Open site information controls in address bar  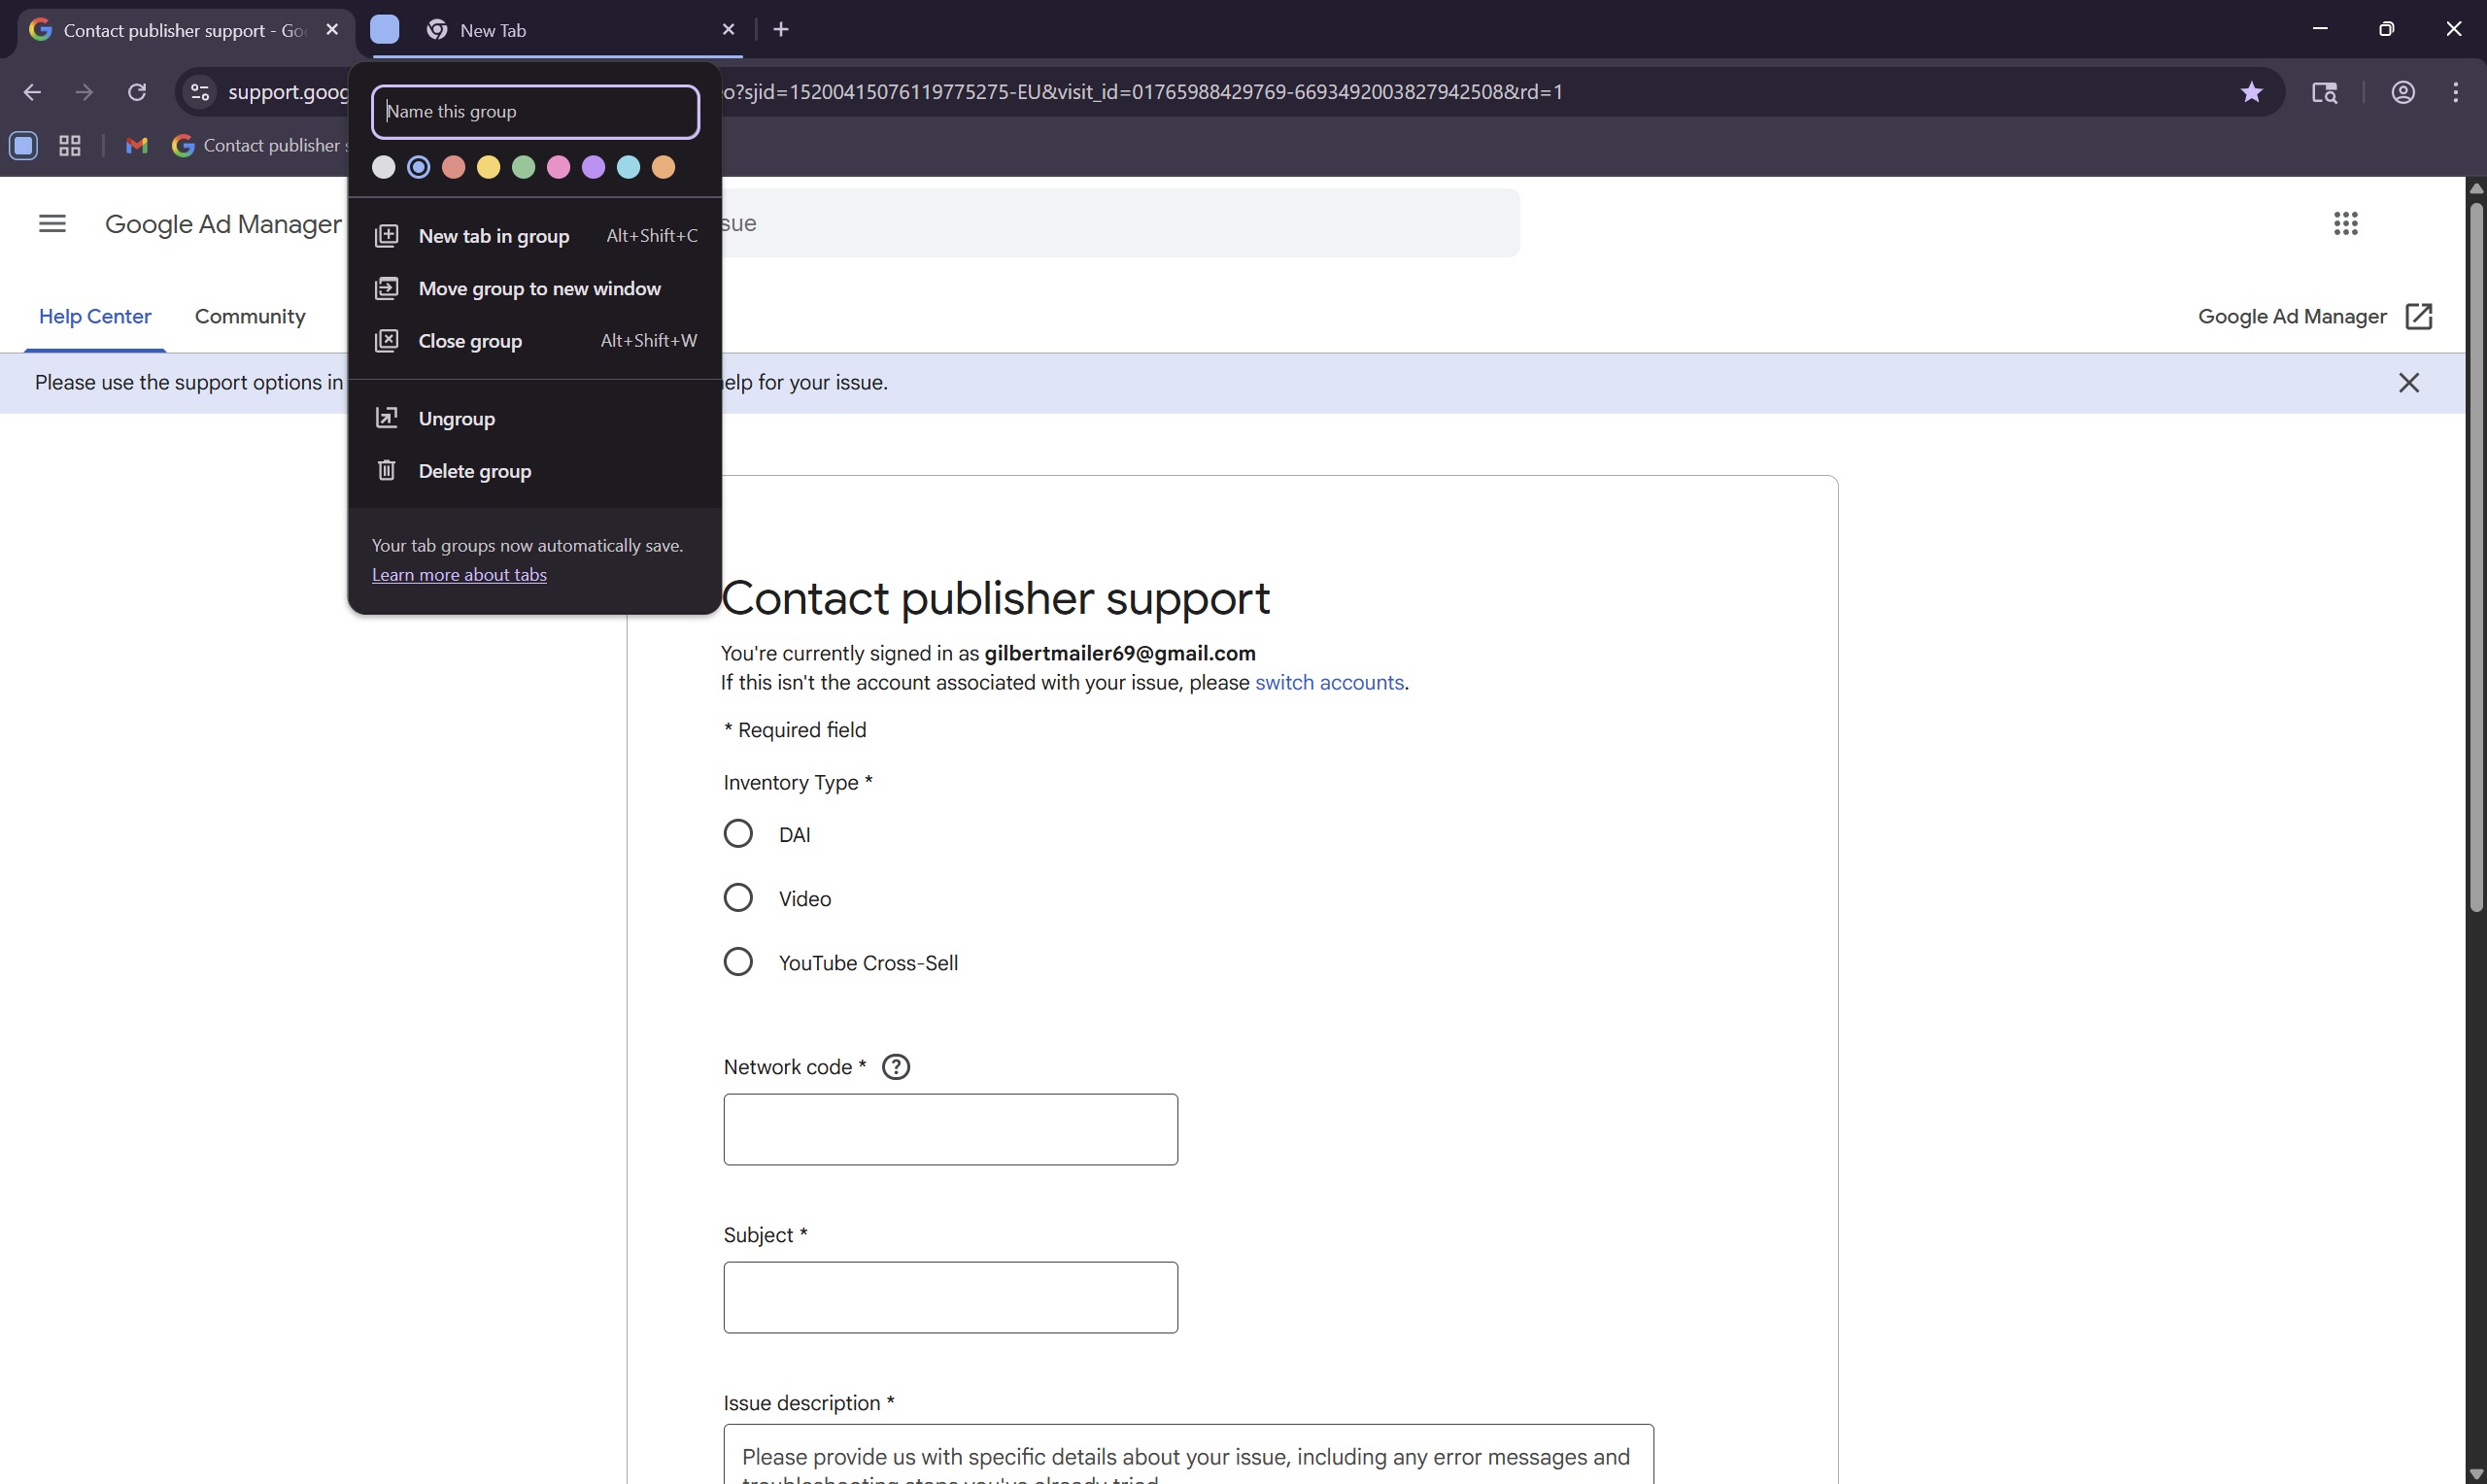[x=200, y=92]
